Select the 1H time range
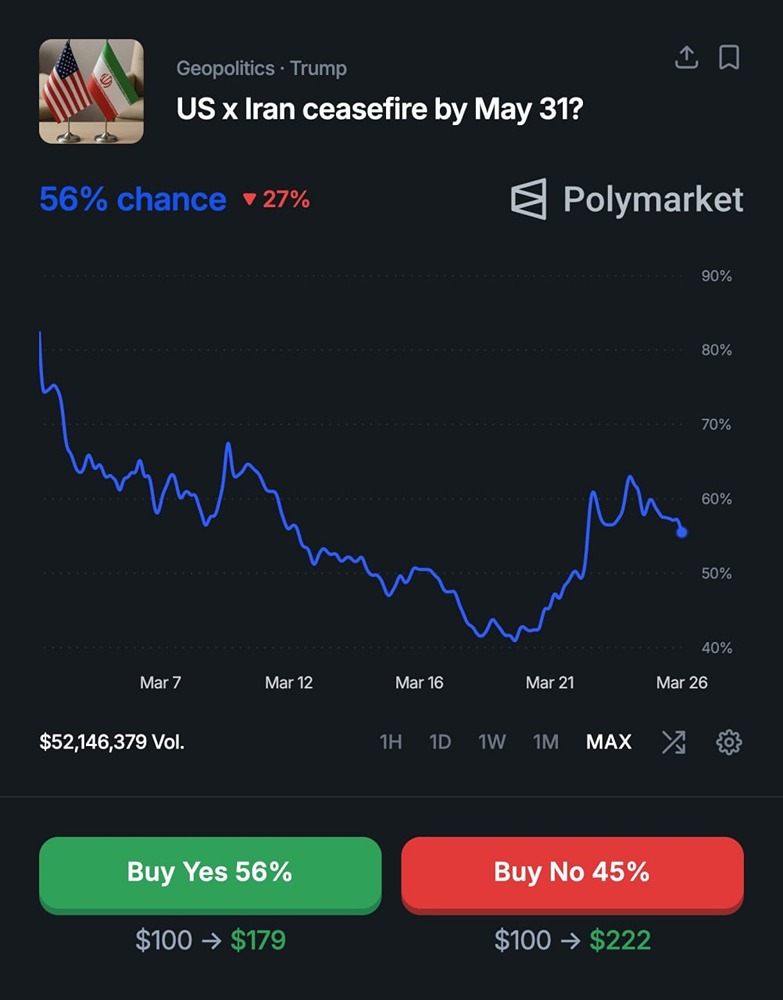Screen dimensions: 783x1000 (390, 742)
